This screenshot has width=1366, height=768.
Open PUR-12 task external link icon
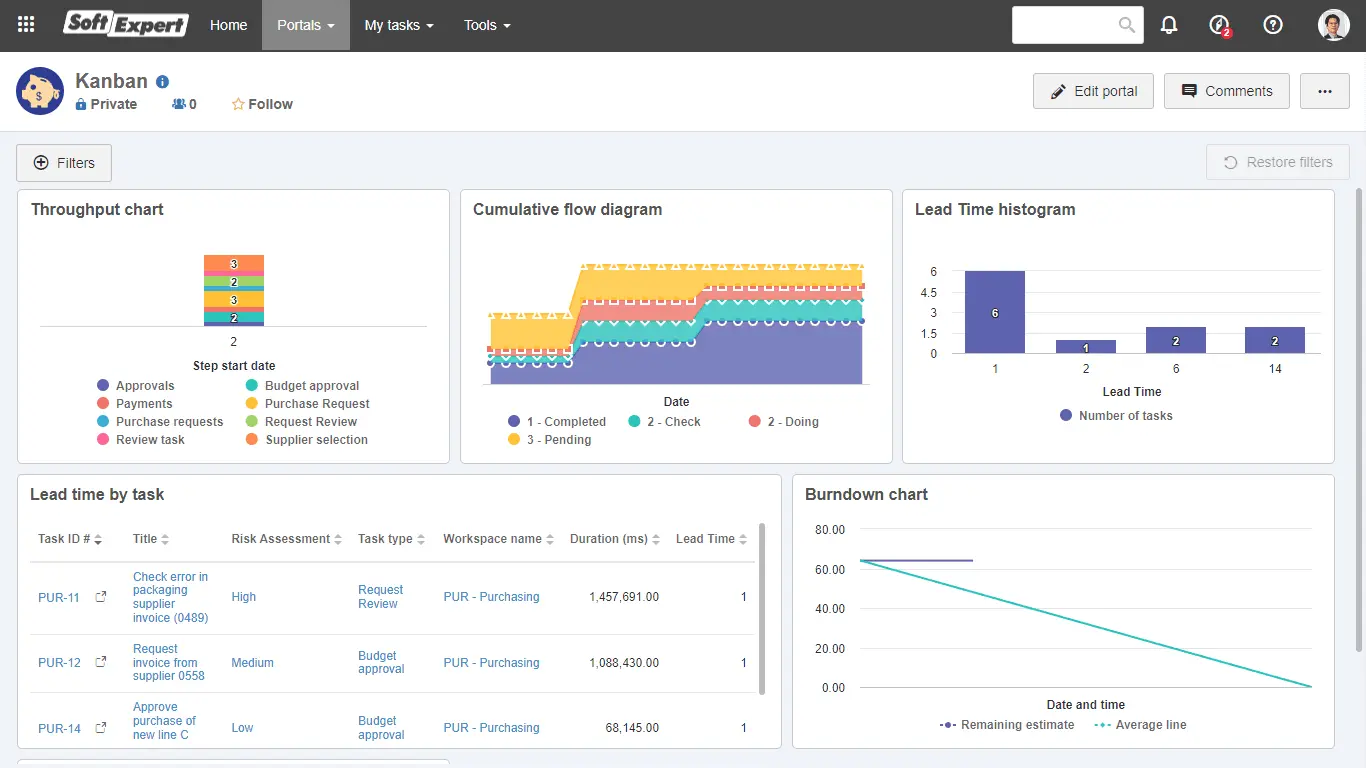coord(101,662)
